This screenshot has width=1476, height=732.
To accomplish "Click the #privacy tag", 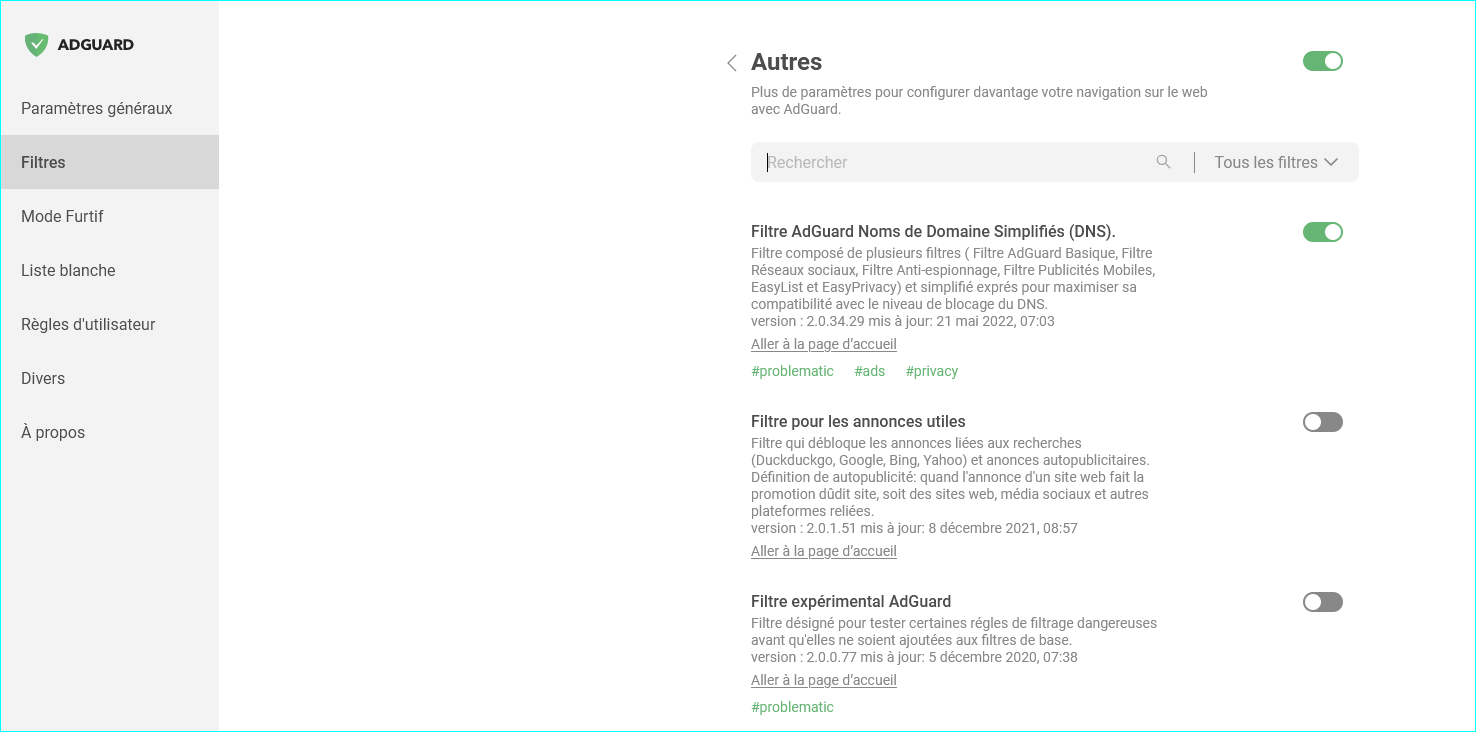I will click(x=931, y=371).
